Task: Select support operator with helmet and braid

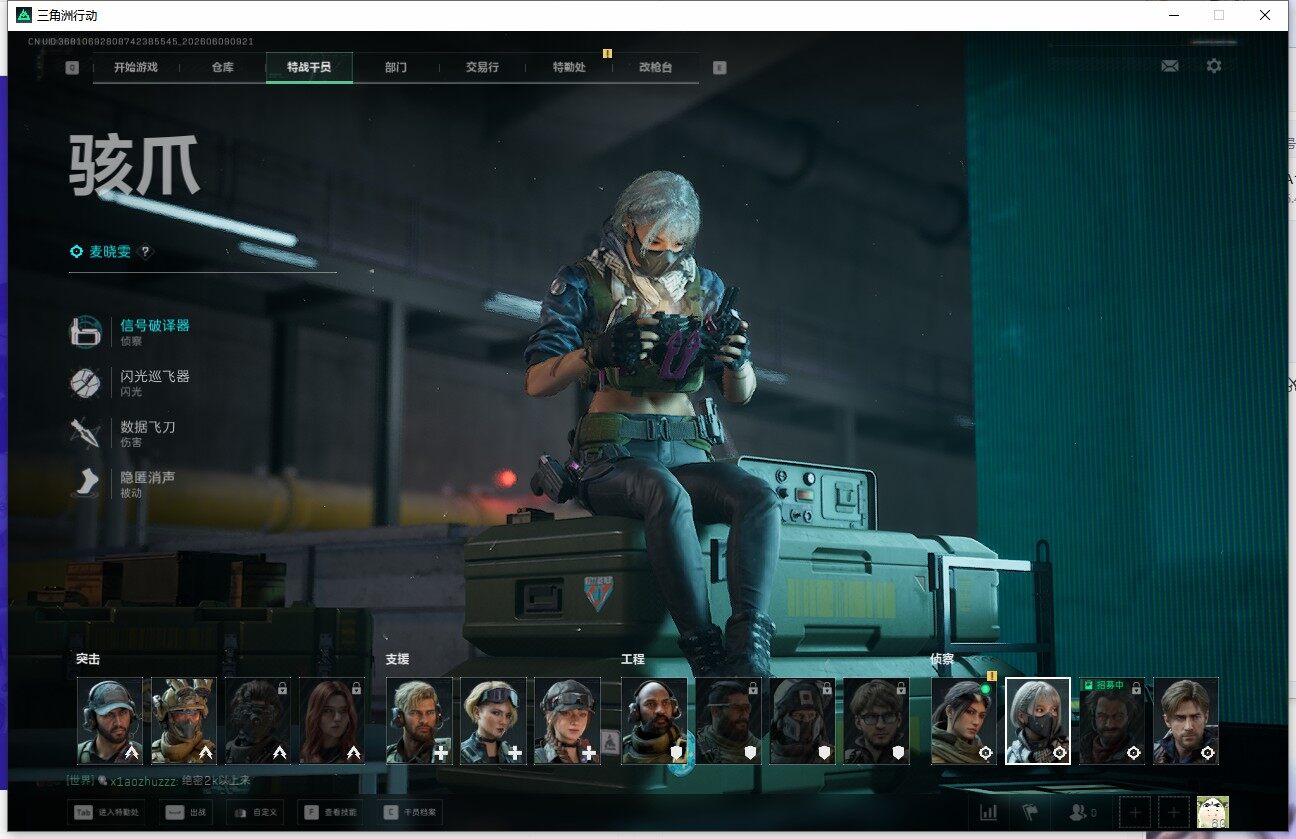Action: tap(567, 721)
